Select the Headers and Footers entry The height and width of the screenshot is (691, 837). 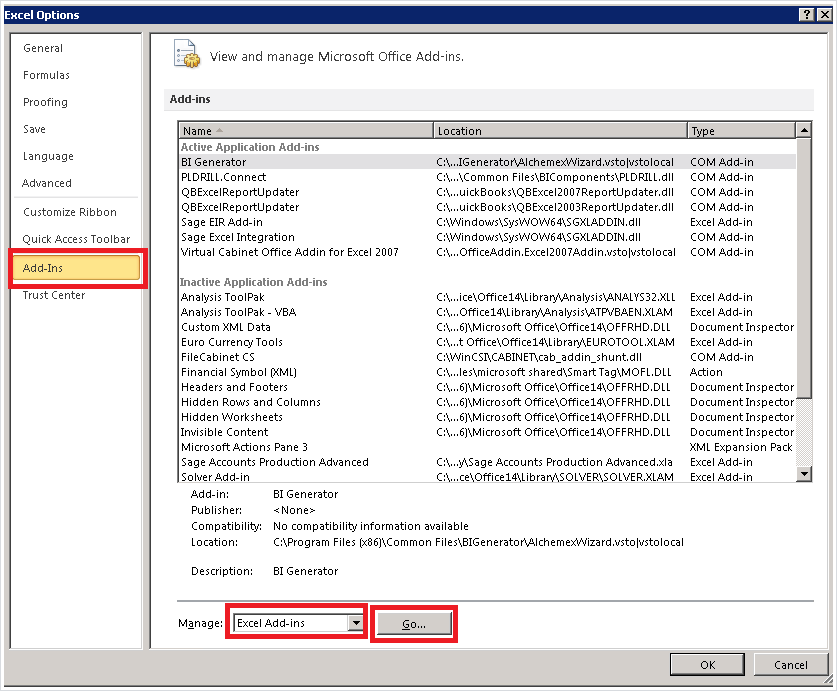(487, 387)
